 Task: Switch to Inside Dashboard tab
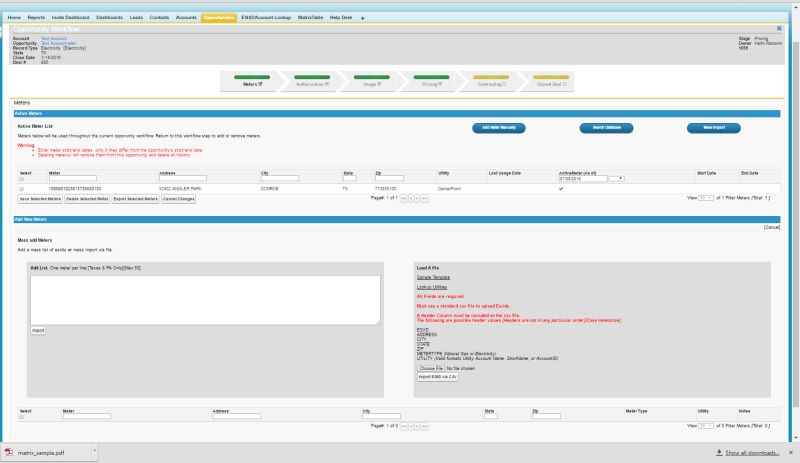(70, 17)
